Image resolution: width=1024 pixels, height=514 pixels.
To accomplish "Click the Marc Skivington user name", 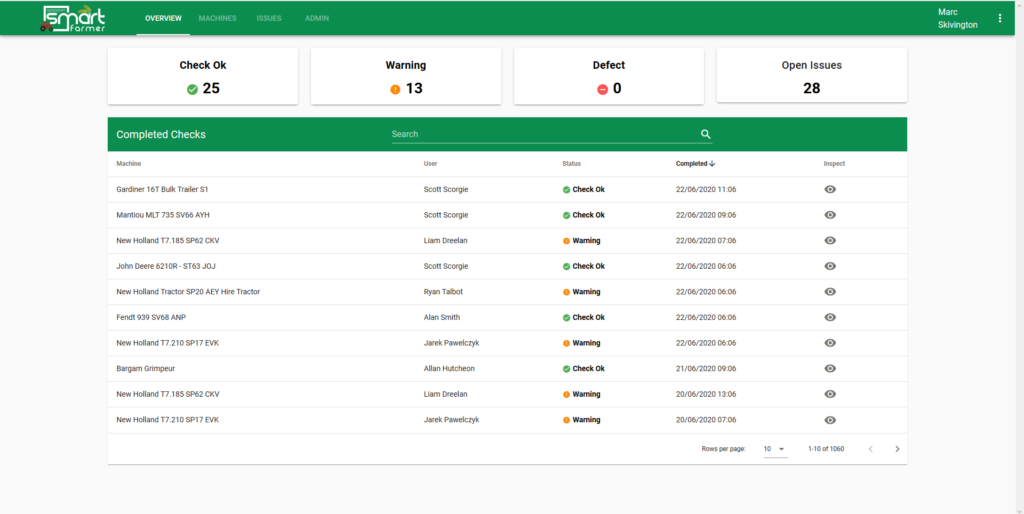I will click(x=957, y=18).
